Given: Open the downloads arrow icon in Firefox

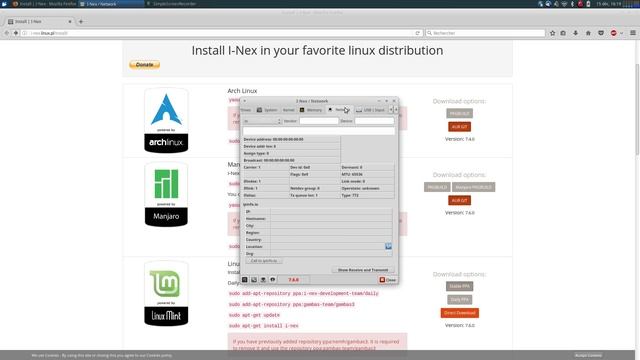Looking at the screenshot, I should pos(576,33).
